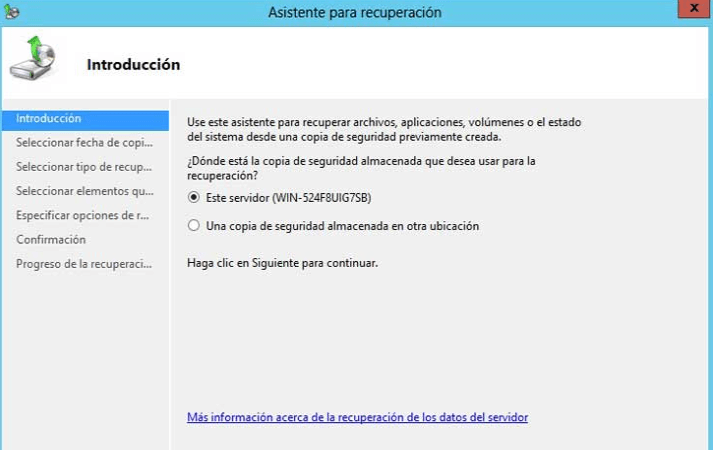Go to 'Seleccionar elementos qu...' step
The image size is (713, 450).
click(x=85, y=191)
